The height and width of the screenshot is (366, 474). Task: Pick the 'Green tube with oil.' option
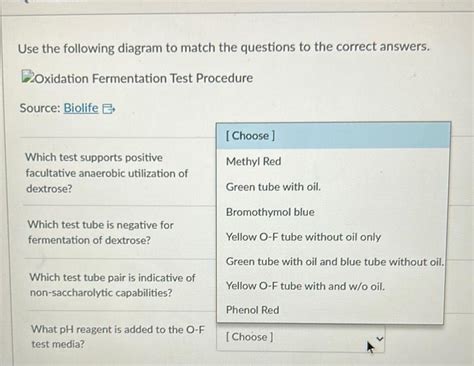pyautogui.click(x=273, y=187)
